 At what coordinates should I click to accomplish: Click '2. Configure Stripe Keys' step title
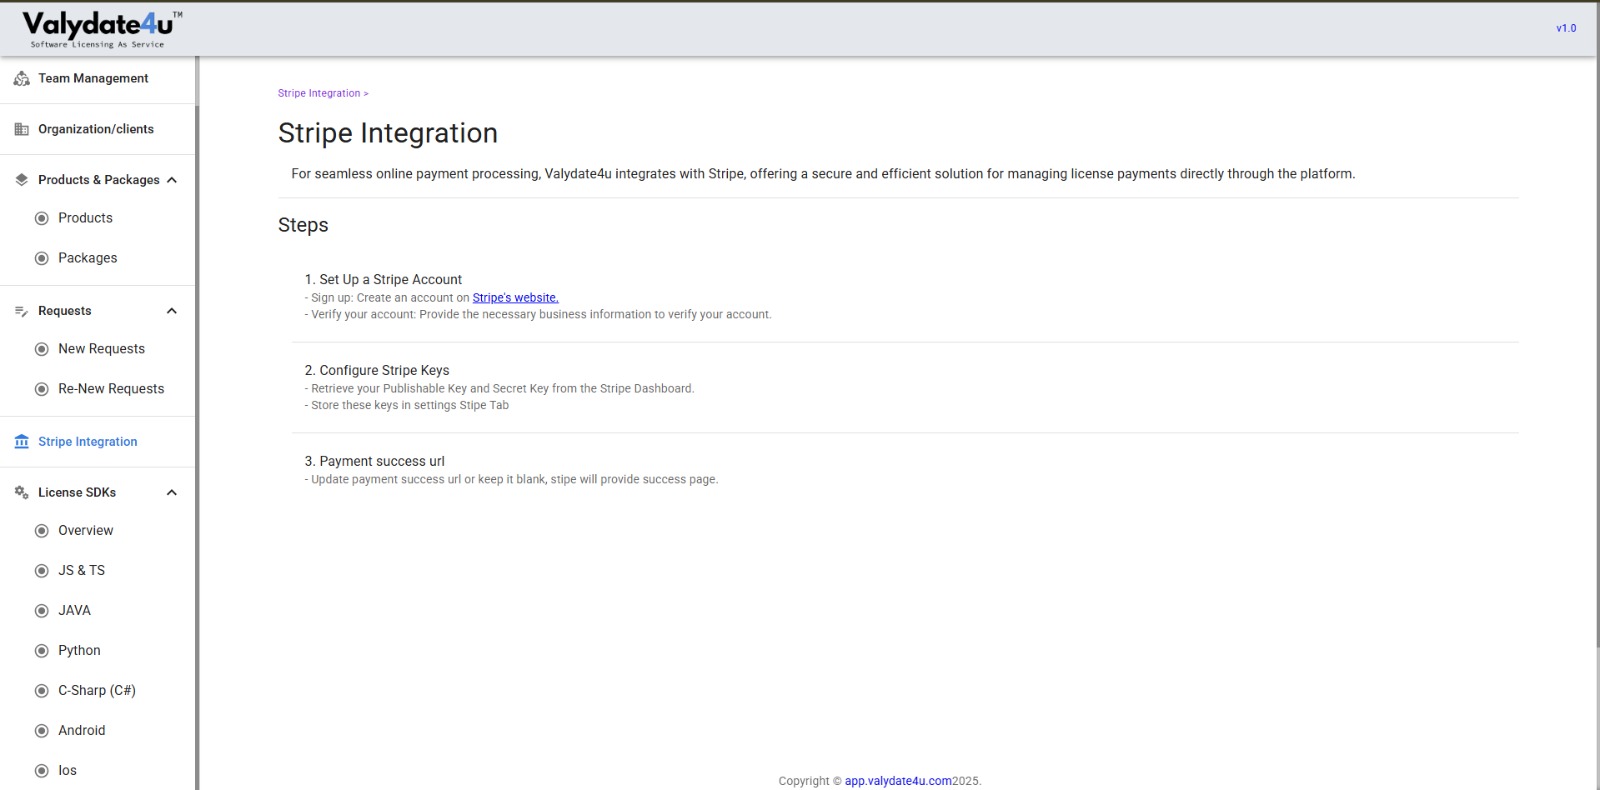(377, 371)
